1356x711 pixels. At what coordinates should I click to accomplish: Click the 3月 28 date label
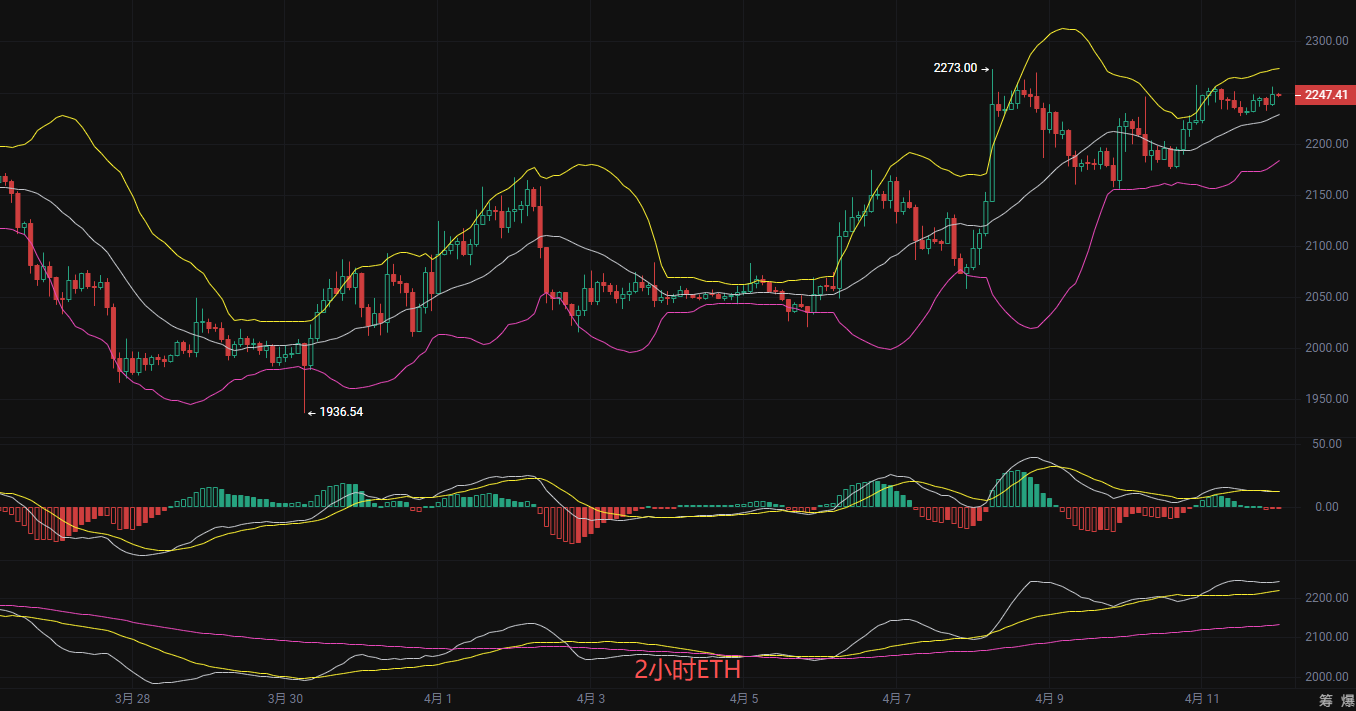tap(132, 699)
